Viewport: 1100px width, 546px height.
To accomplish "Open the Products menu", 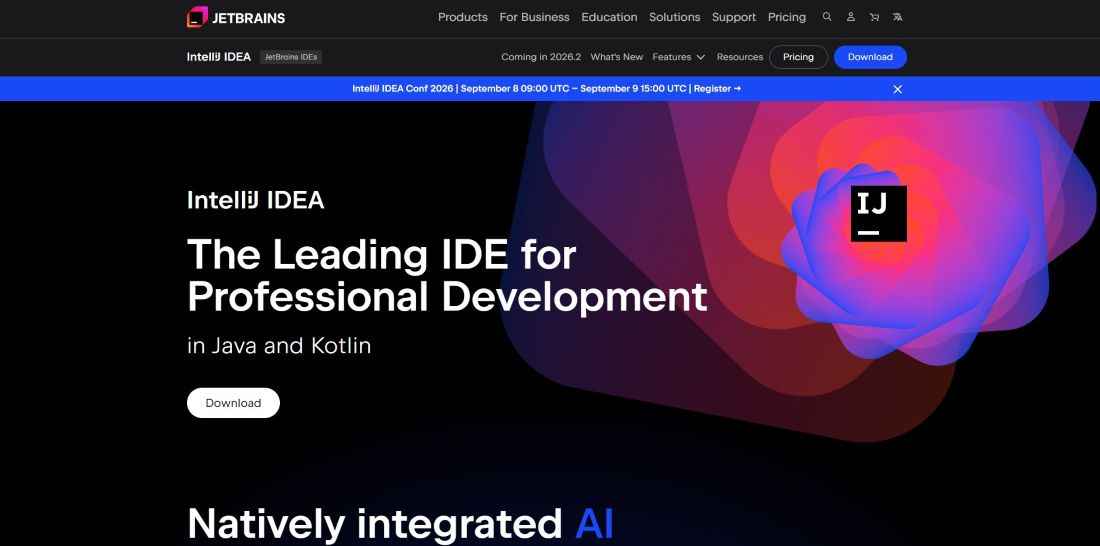I will click(x=463, y=17).
